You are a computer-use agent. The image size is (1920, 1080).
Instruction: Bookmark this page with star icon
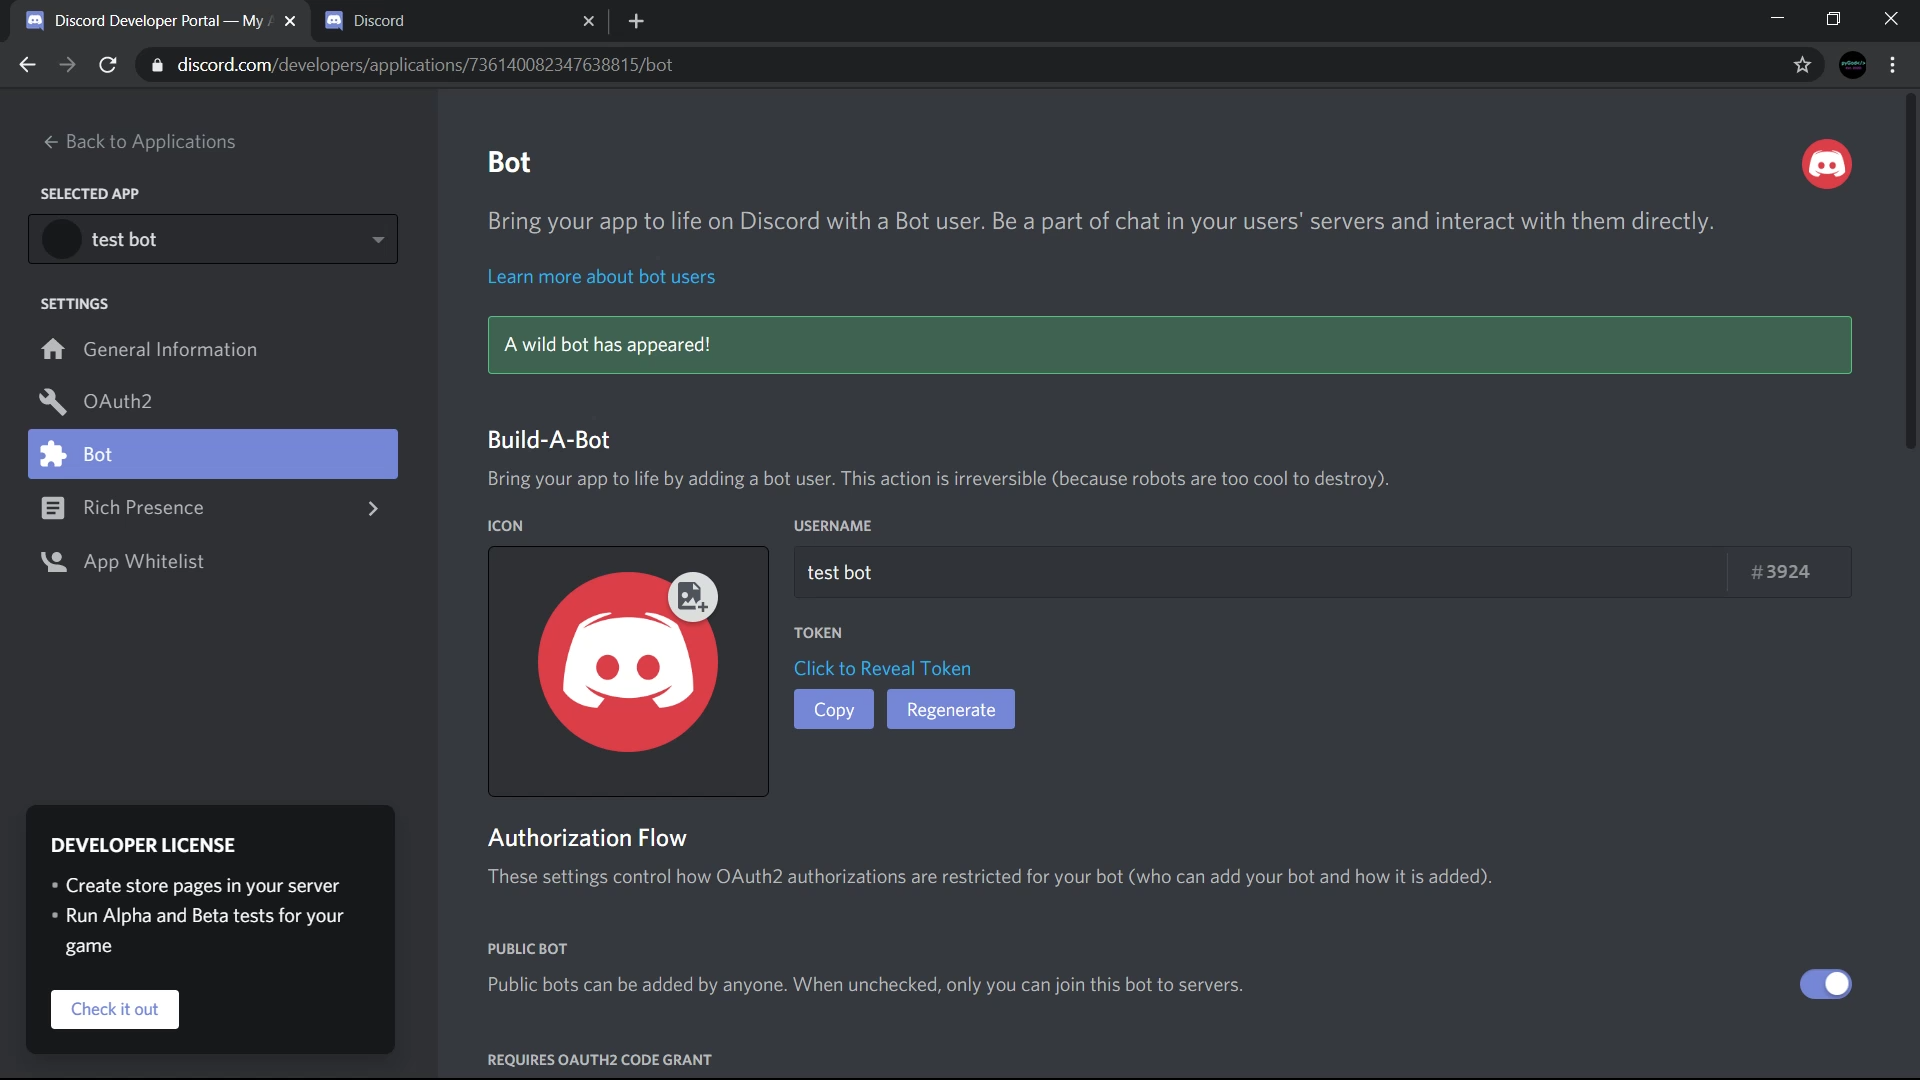1802,65
